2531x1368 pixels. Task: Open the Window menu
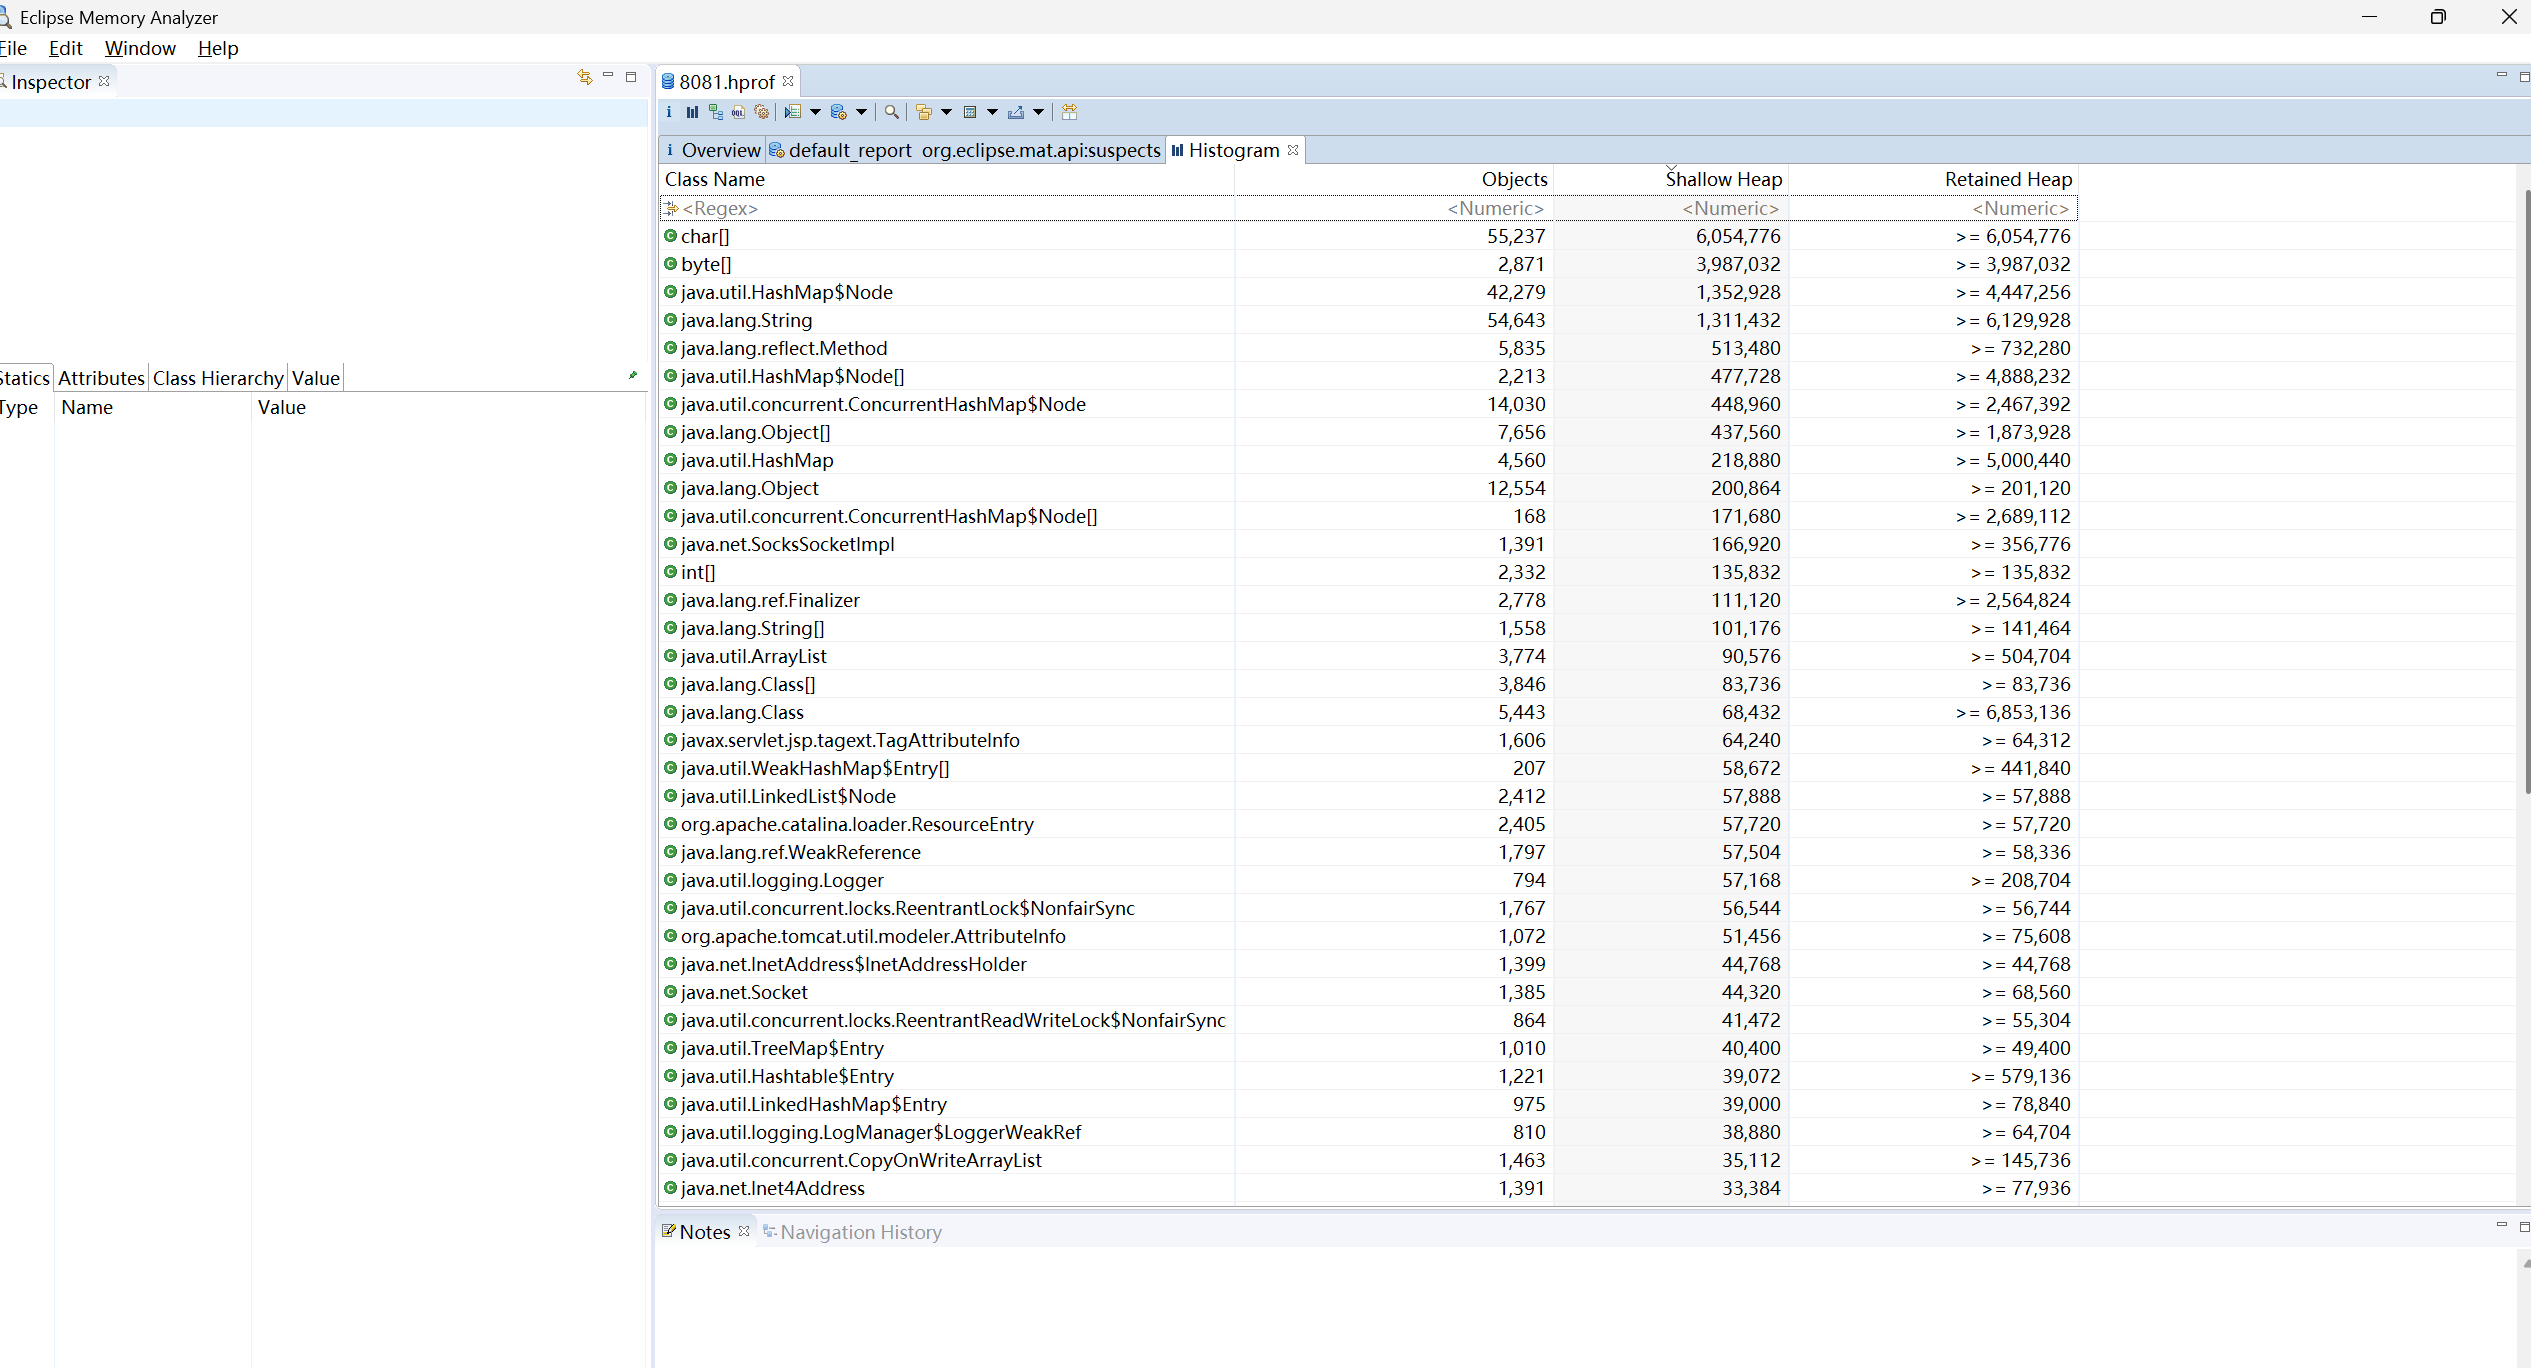click(140, 48)
